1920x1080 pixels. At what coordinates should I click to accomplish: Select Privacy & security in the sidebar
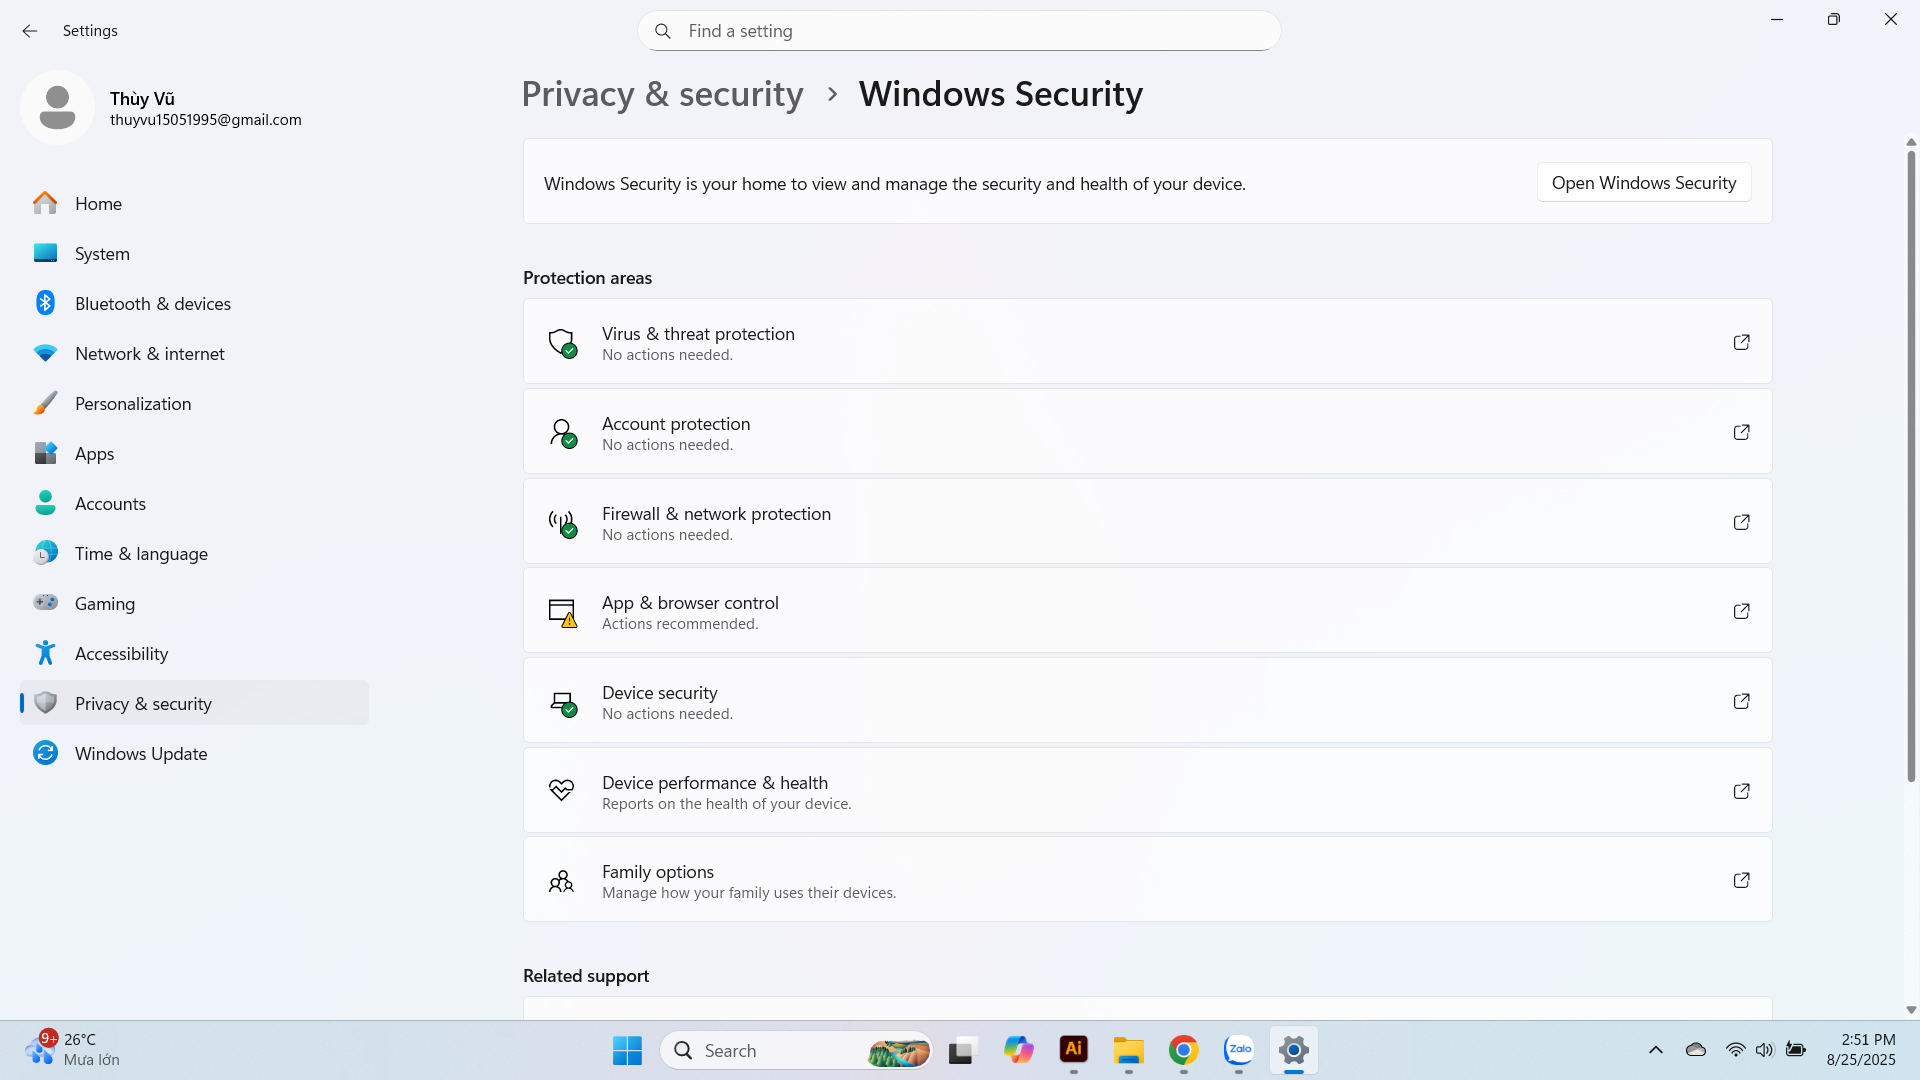144,703
